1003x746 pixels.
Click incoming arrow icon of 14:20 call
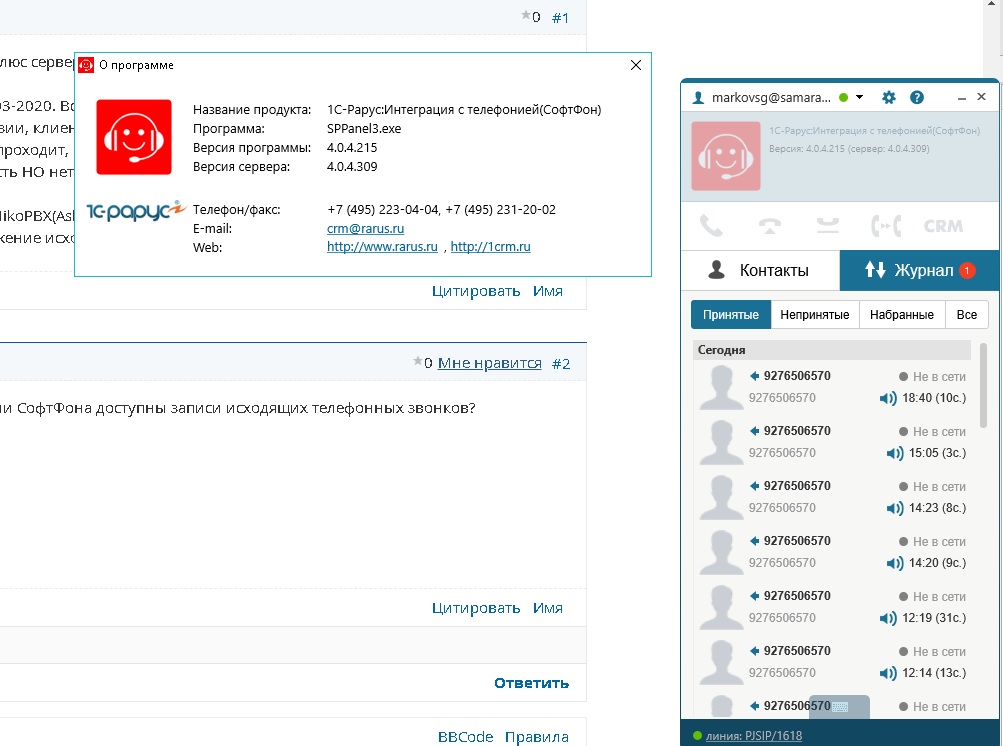pos(754,541)
